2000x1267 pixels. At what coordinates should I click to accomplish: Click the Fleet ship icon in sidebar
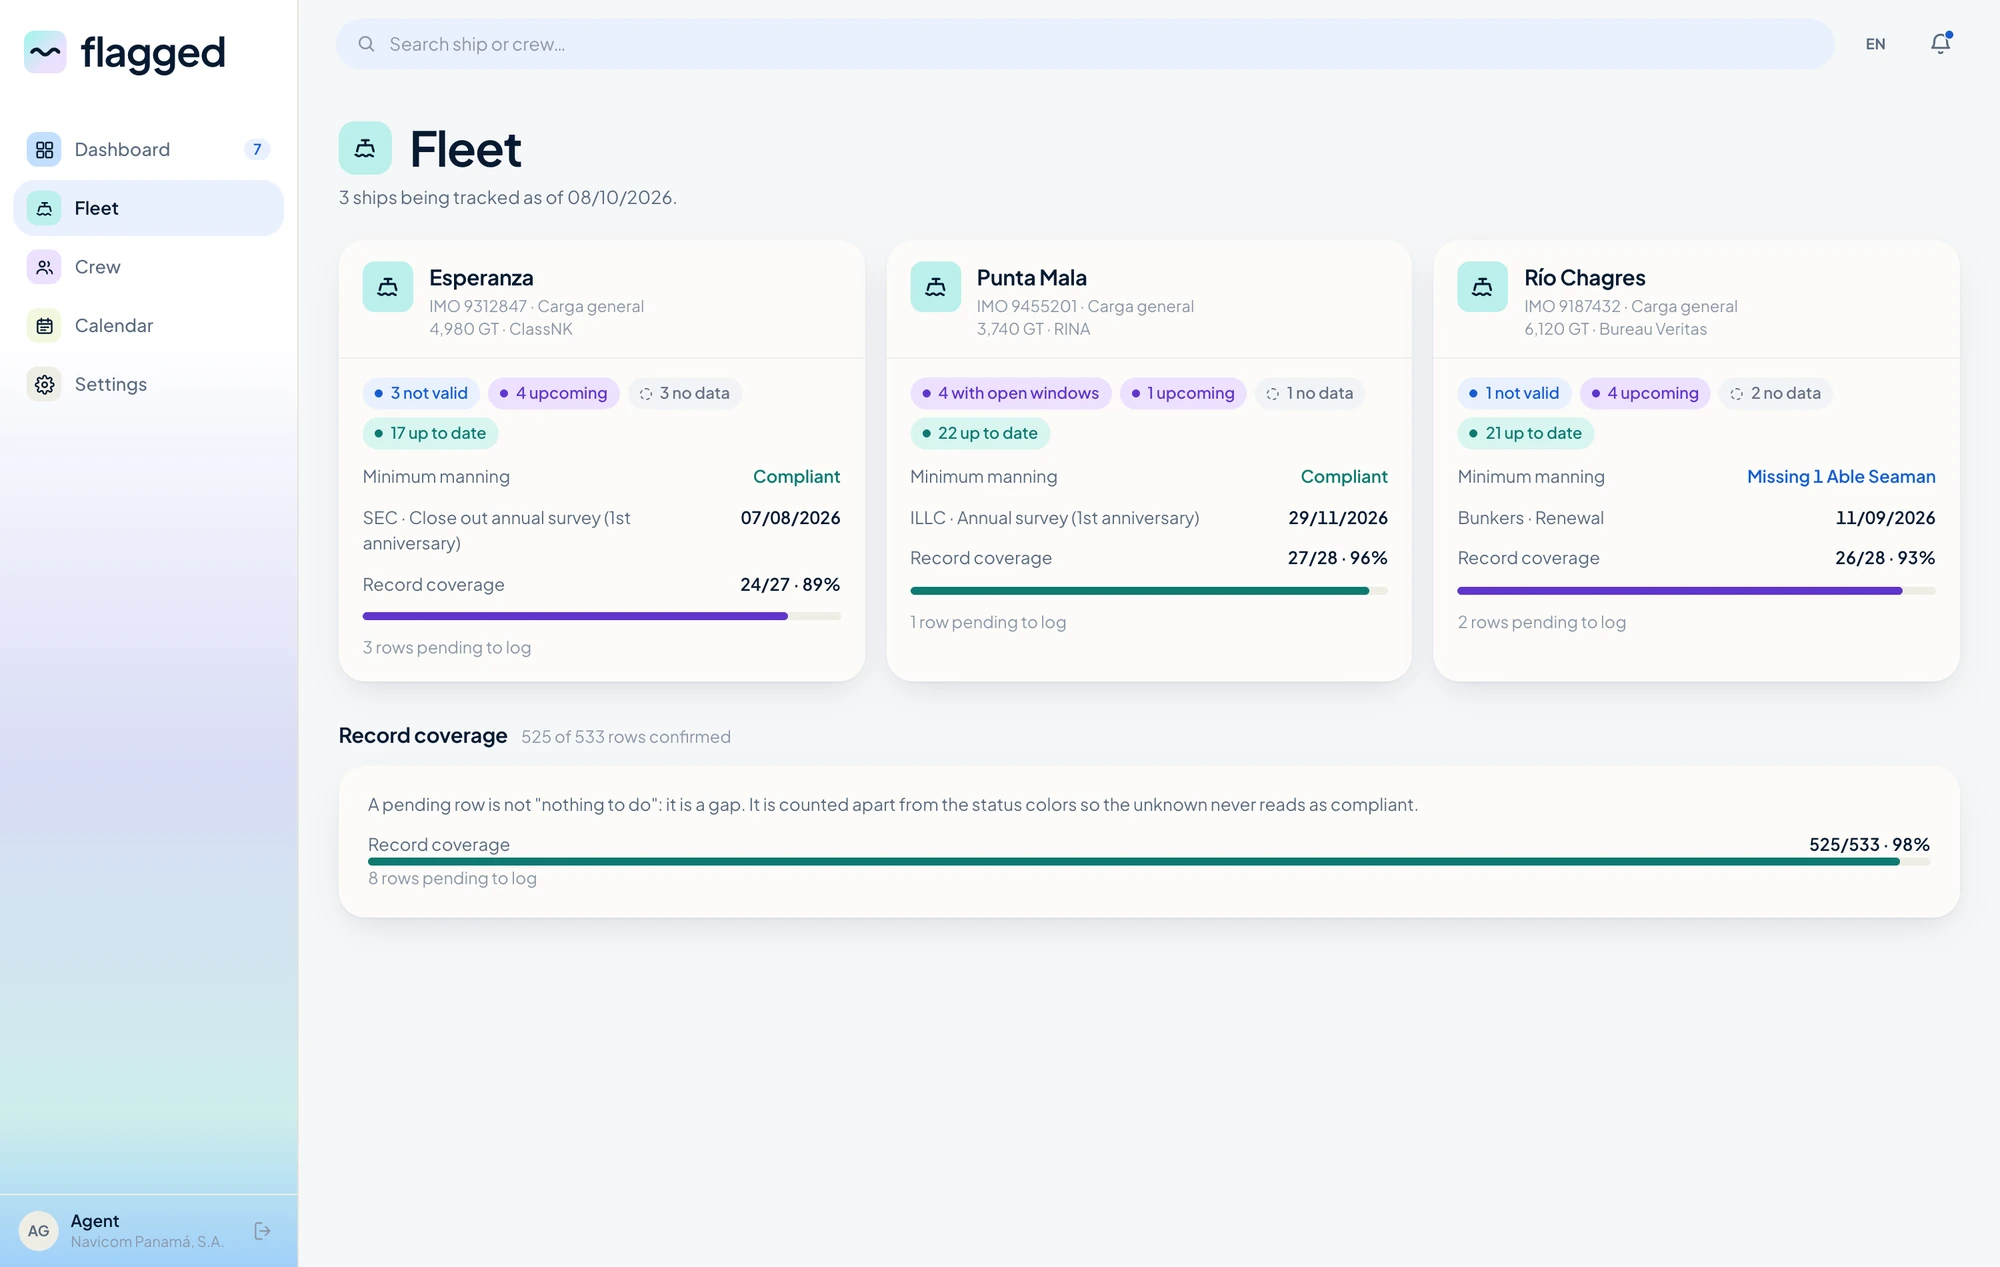pos(44,208)
